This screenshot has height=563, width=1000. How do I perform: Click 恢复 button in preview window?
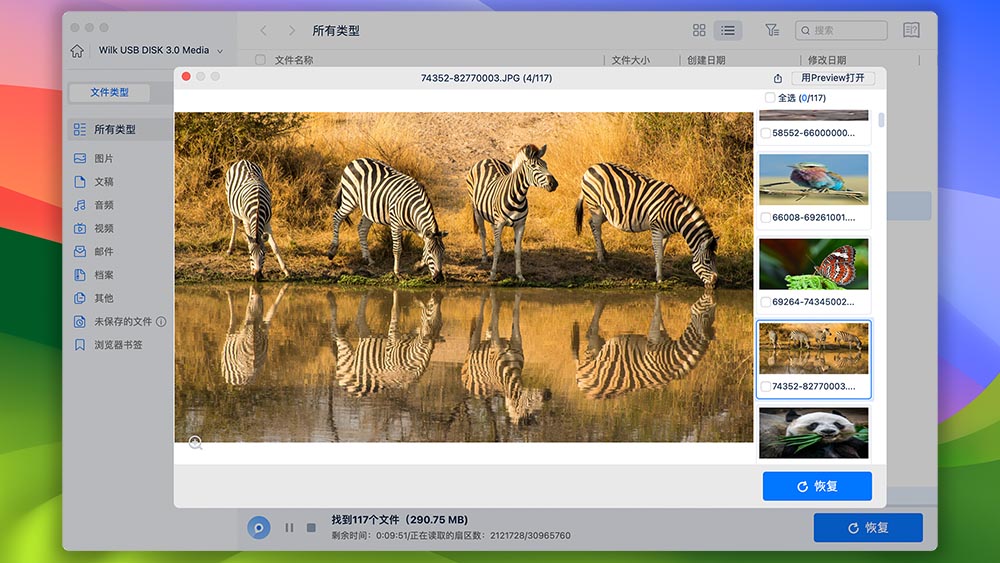817,486
